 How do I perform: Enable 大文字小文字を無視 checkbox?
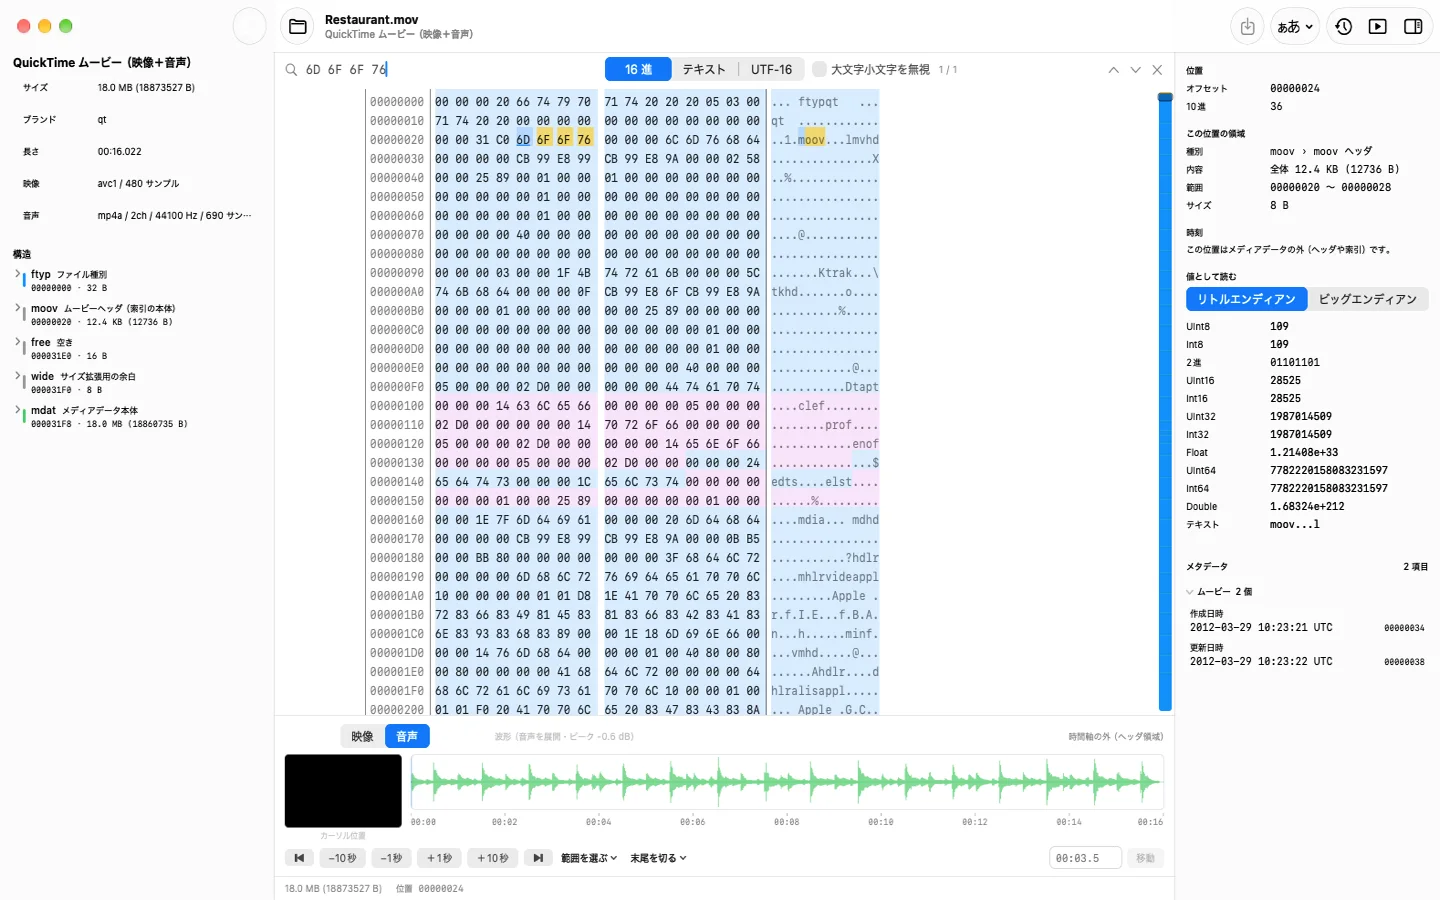(819, 70)
